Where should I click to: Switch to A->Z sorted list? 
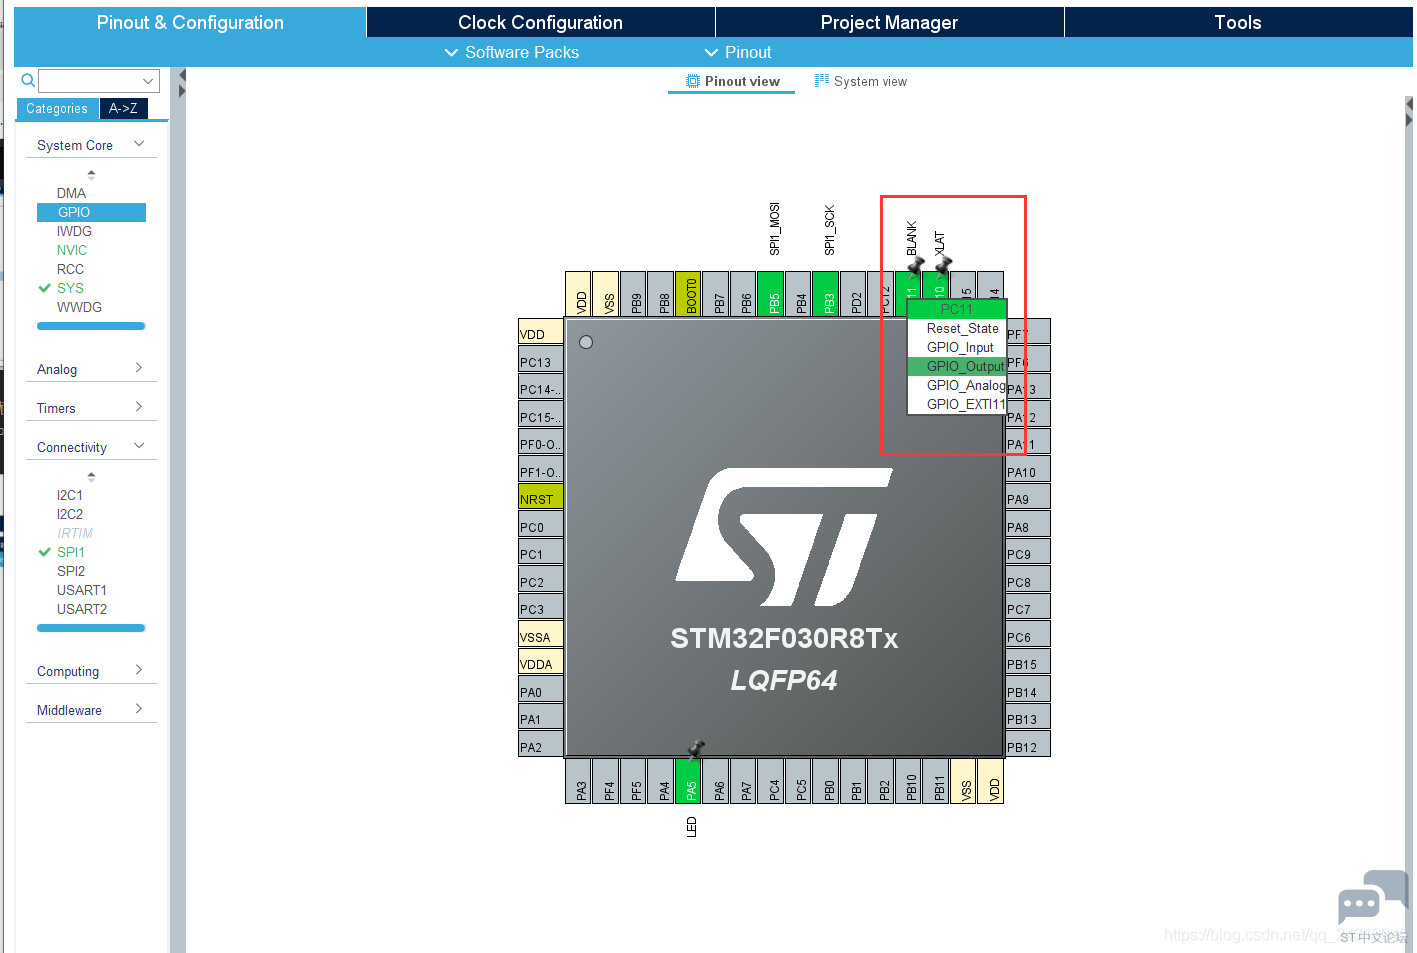[x=123, y=109]
